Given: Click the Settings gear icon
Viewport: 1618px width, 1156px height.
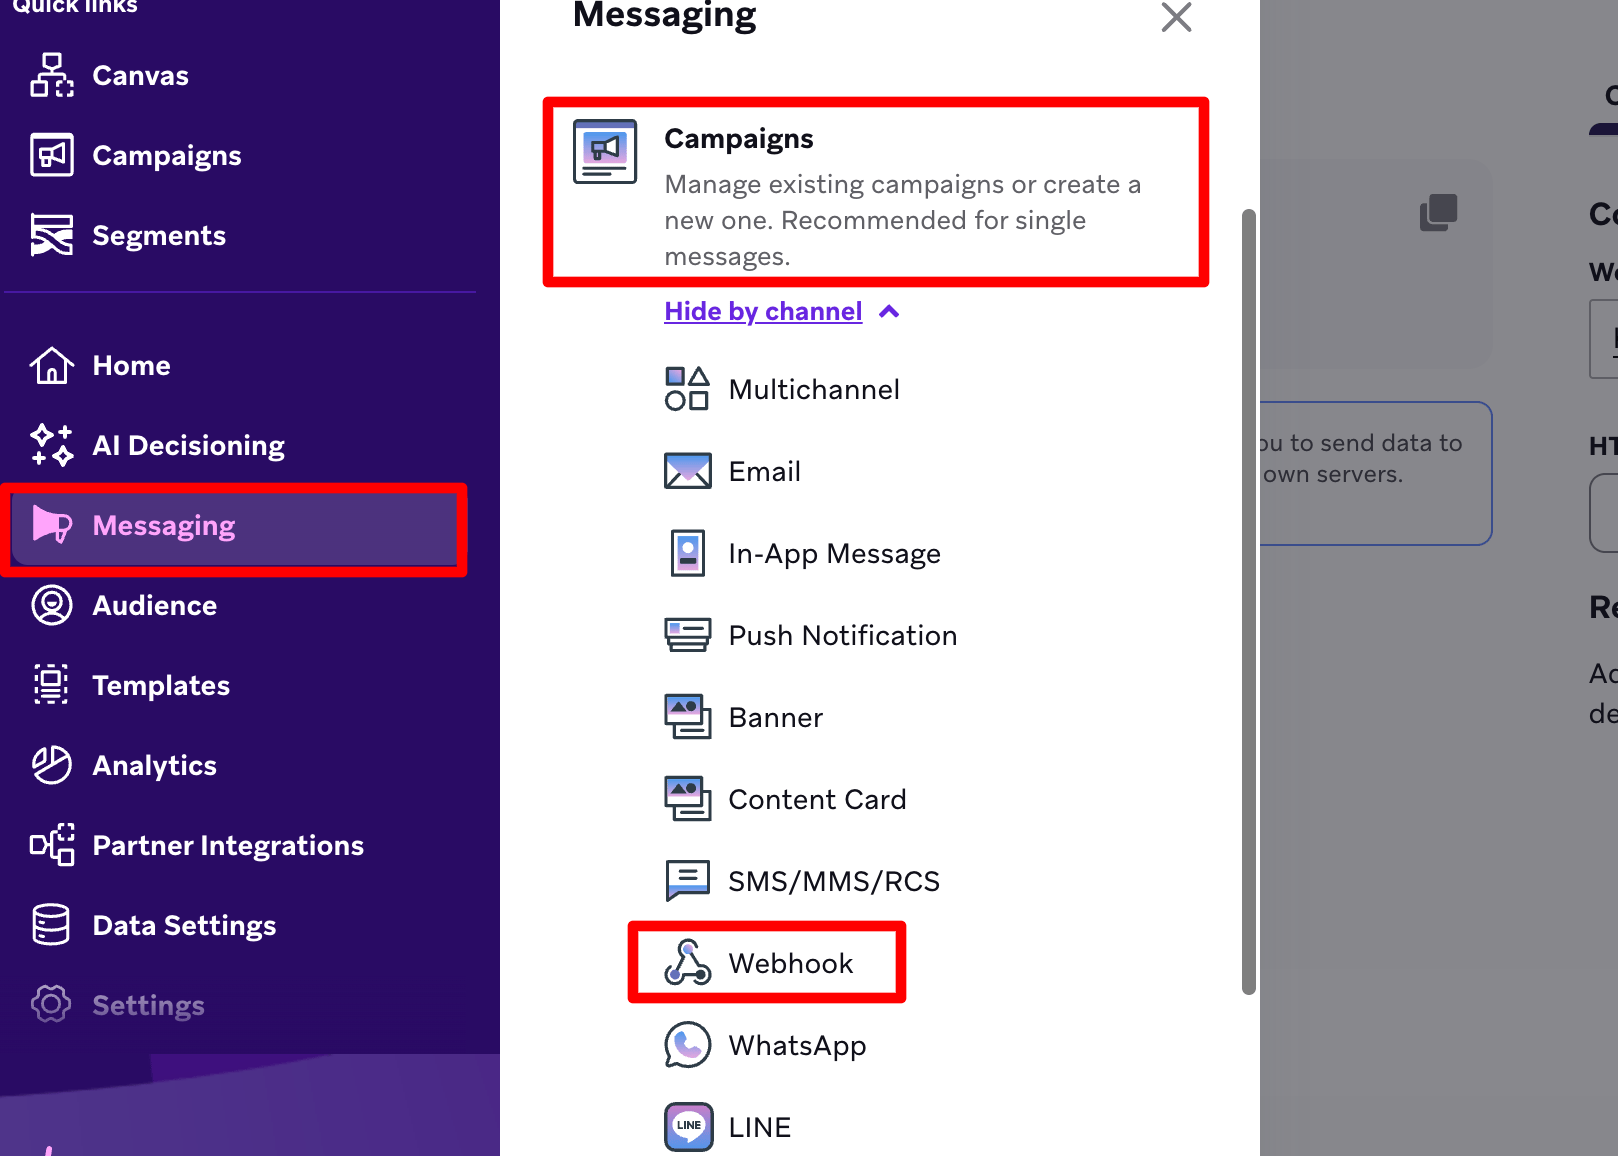Looking at the screenshot, I should [52, 1004].
